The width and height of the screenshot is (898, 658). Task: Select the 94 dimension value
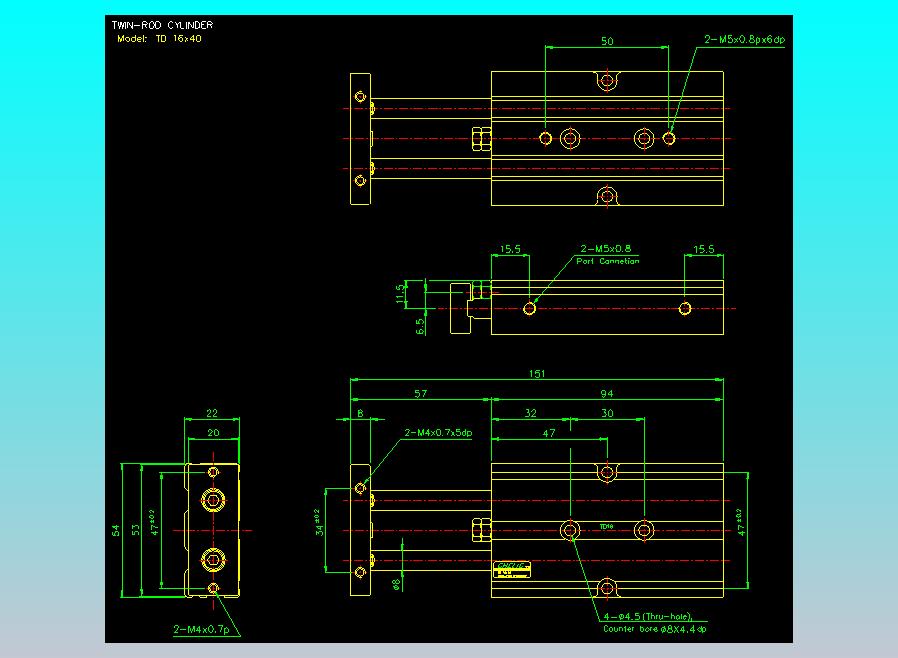pos(606,394)
